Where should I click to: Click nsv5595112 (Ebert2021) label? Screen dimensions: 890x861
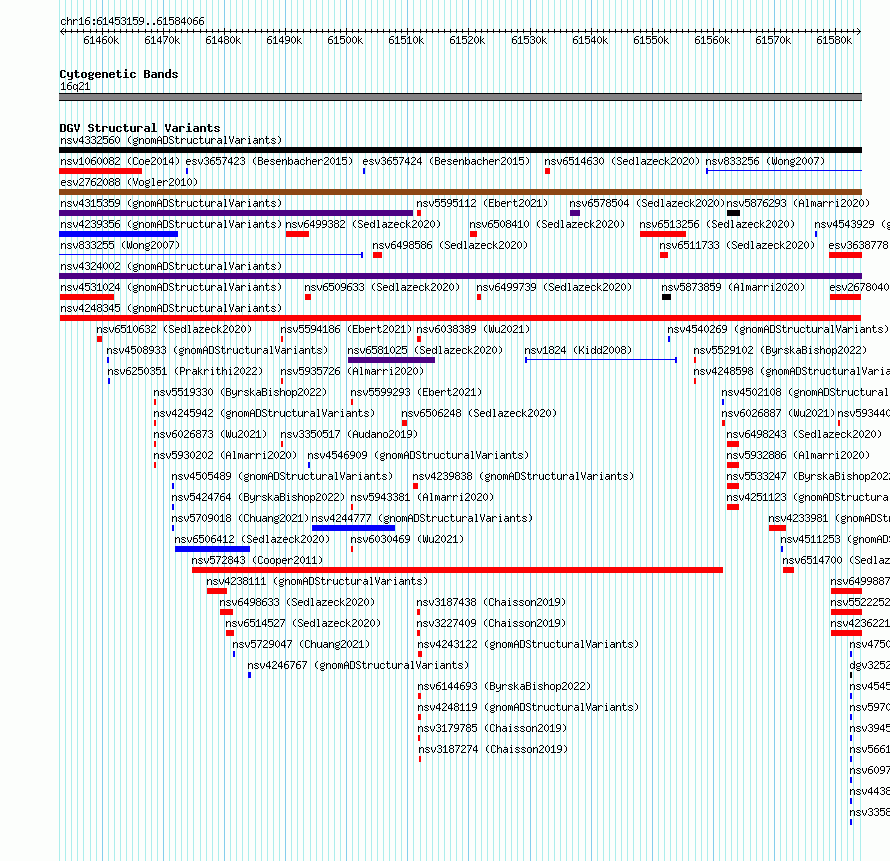(x=482, y=203)
